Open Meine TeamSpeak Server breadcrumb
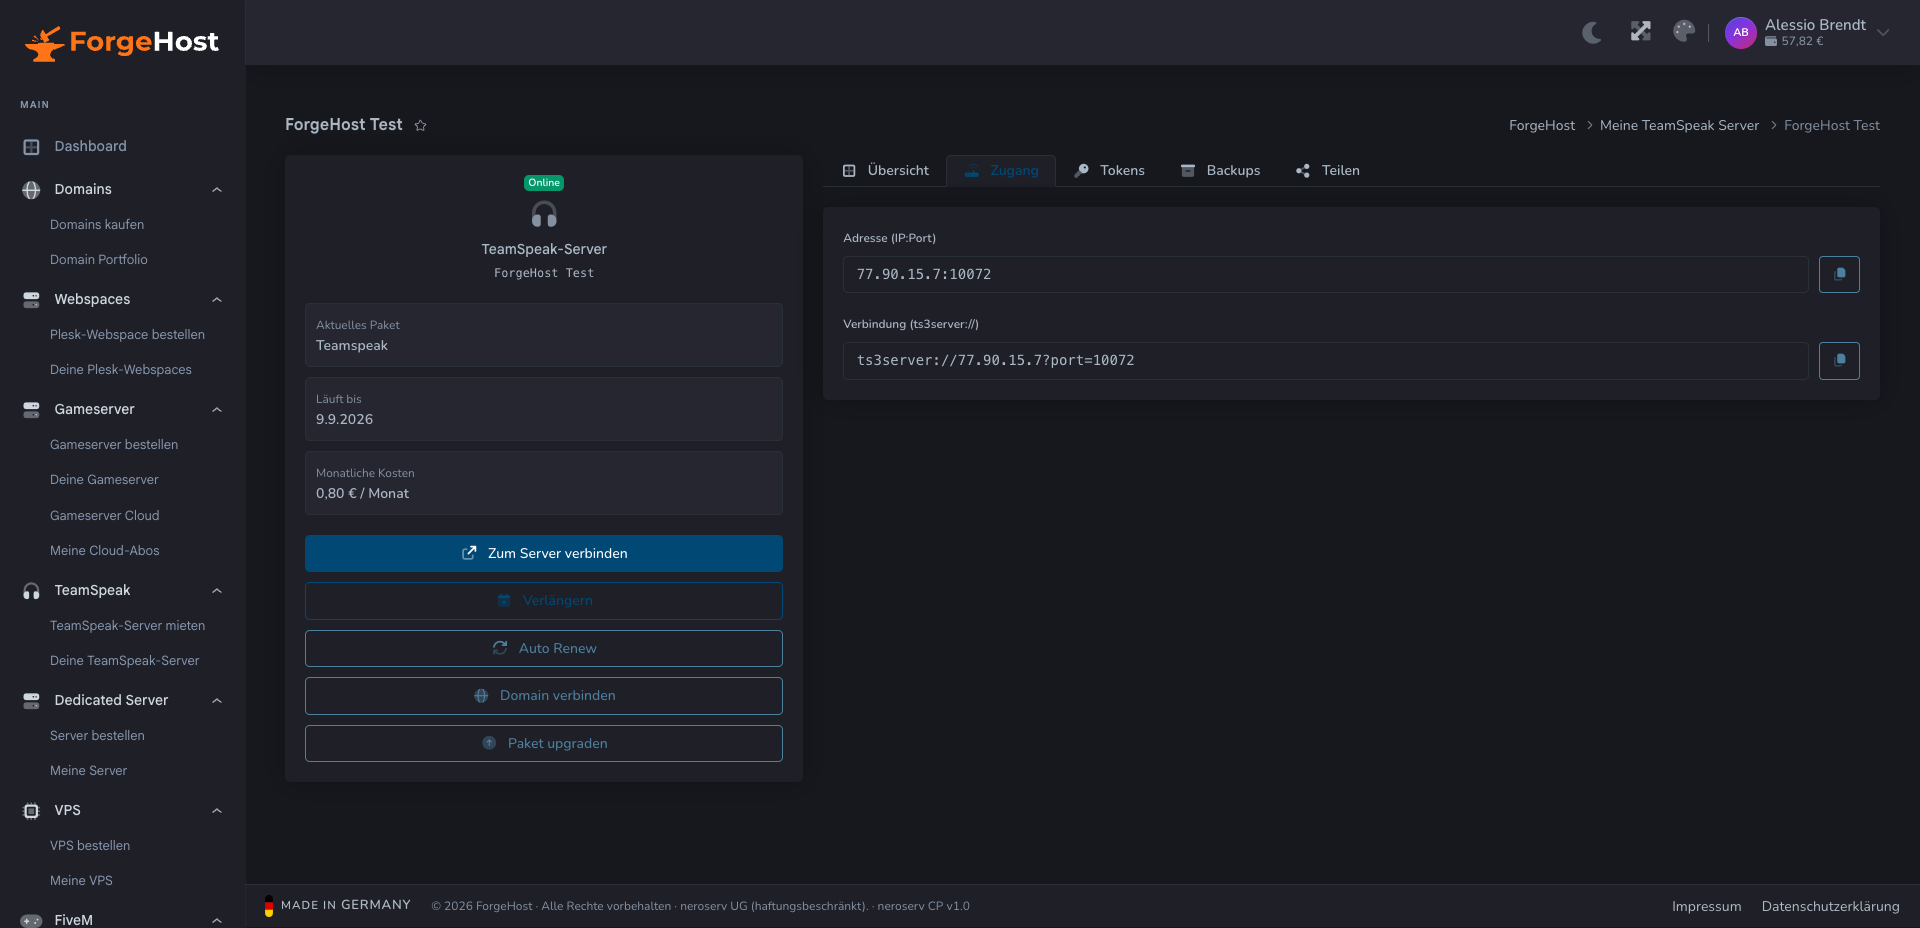This screenshot has height=928, width=1920. [1679, 126]
